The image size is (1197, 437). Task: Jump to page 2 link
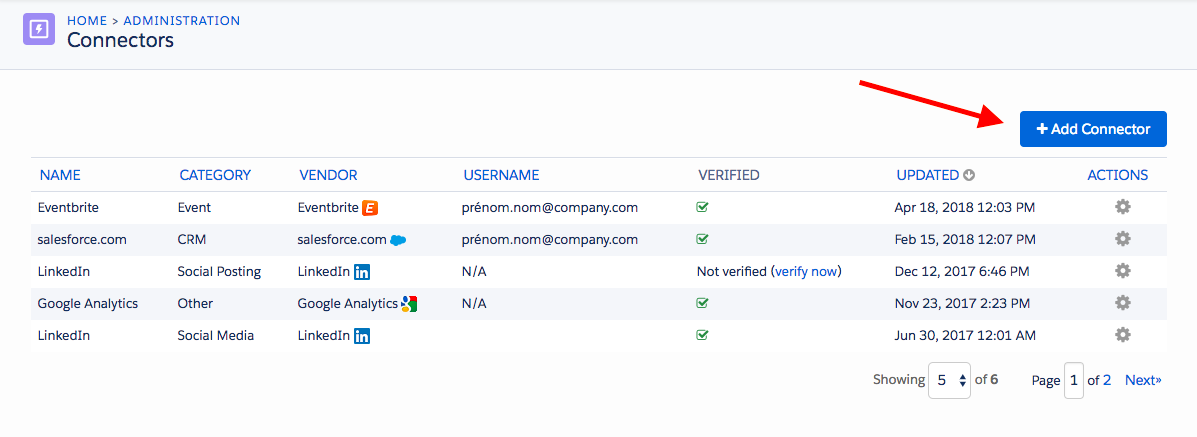click(1107, 380)
